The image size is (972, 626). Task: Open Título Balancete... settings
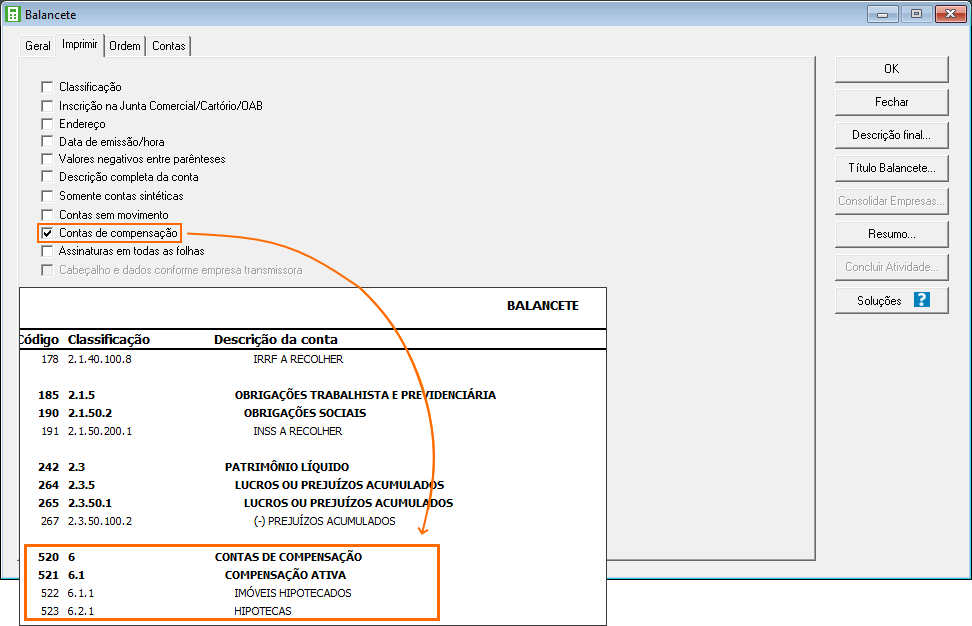coord(891,168)
